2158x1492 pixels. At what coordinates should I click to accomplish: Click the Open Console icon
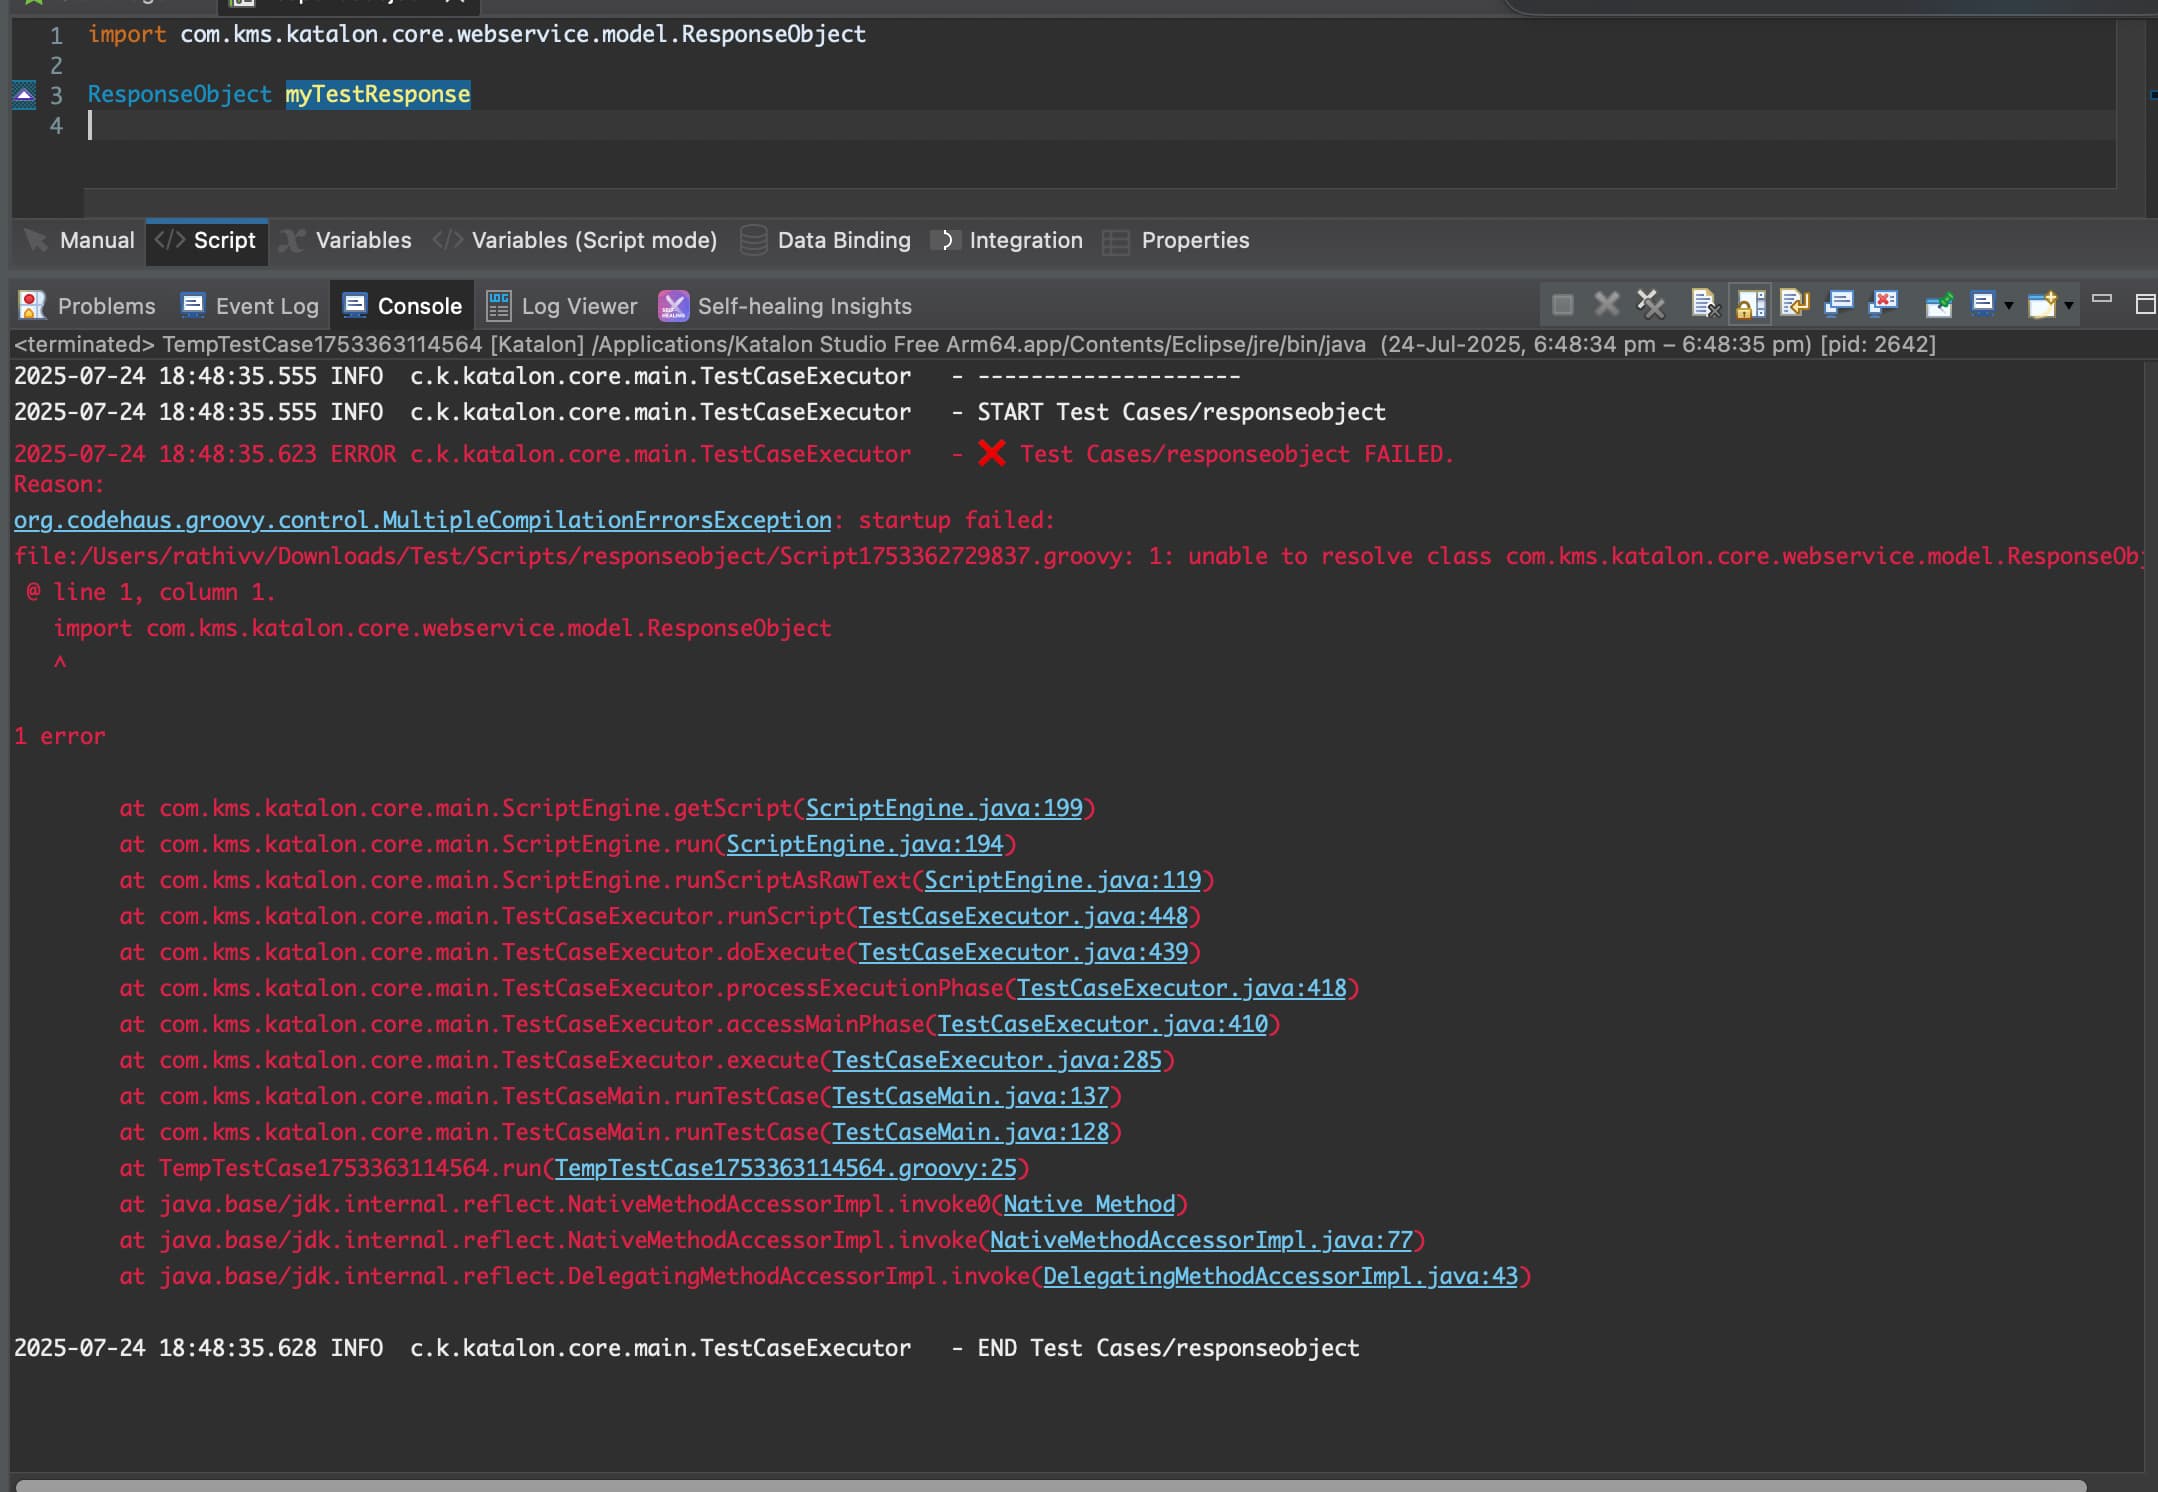[2041, 303]
